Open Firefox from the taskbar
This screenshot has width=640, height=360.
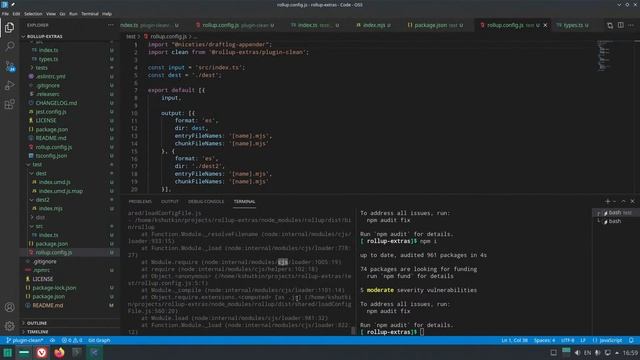point(59,353)
